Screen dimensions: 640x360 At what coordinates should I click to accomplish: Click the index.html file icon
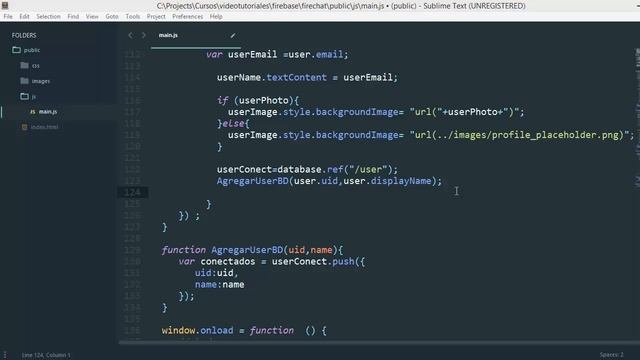(24, 127)
